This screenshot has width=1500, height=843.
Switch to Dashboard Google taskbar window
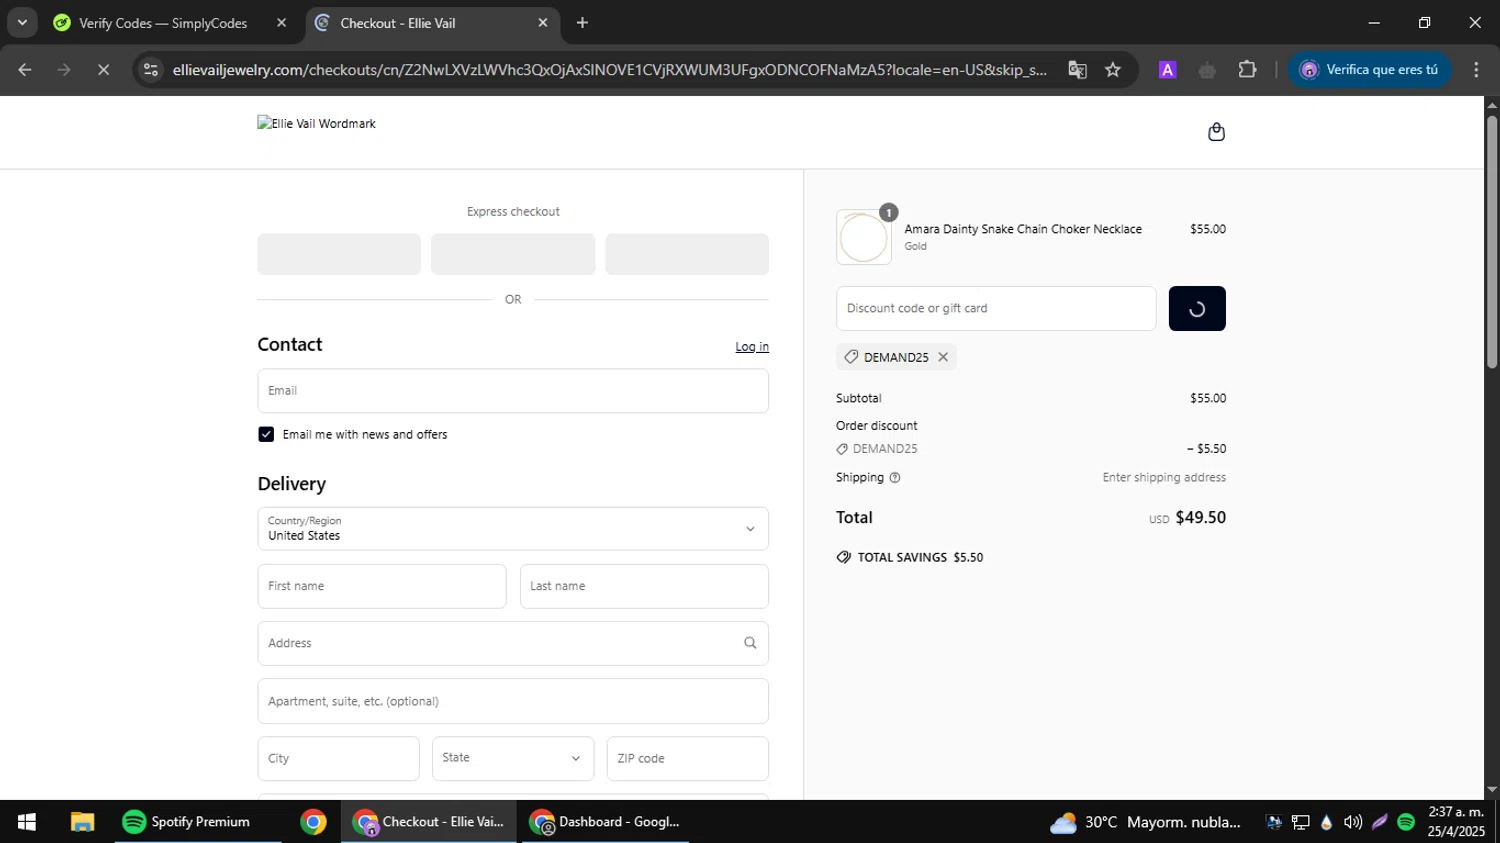tap(604, 822)
